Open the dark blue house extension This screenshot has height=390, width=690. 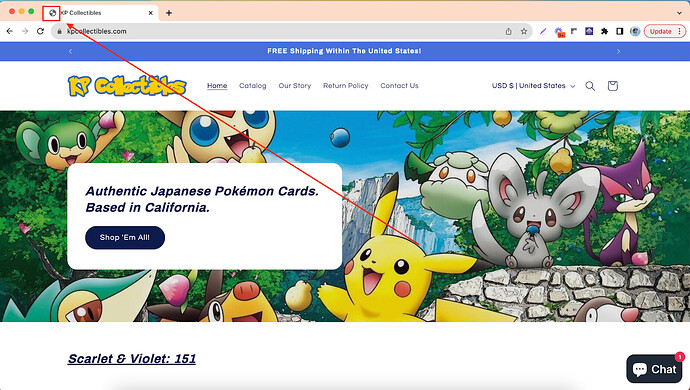coord(589,31)
